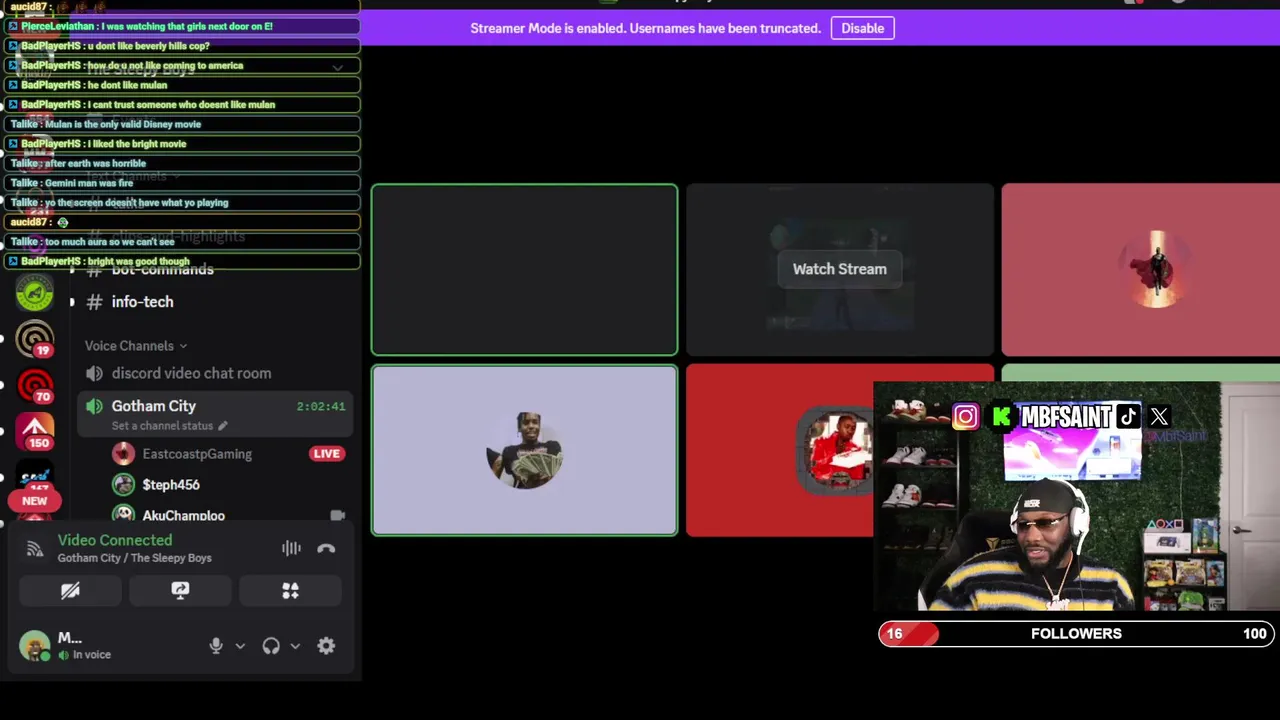
Task: Select pink tile with caped avatar
Action: (x=1140, y=270)
